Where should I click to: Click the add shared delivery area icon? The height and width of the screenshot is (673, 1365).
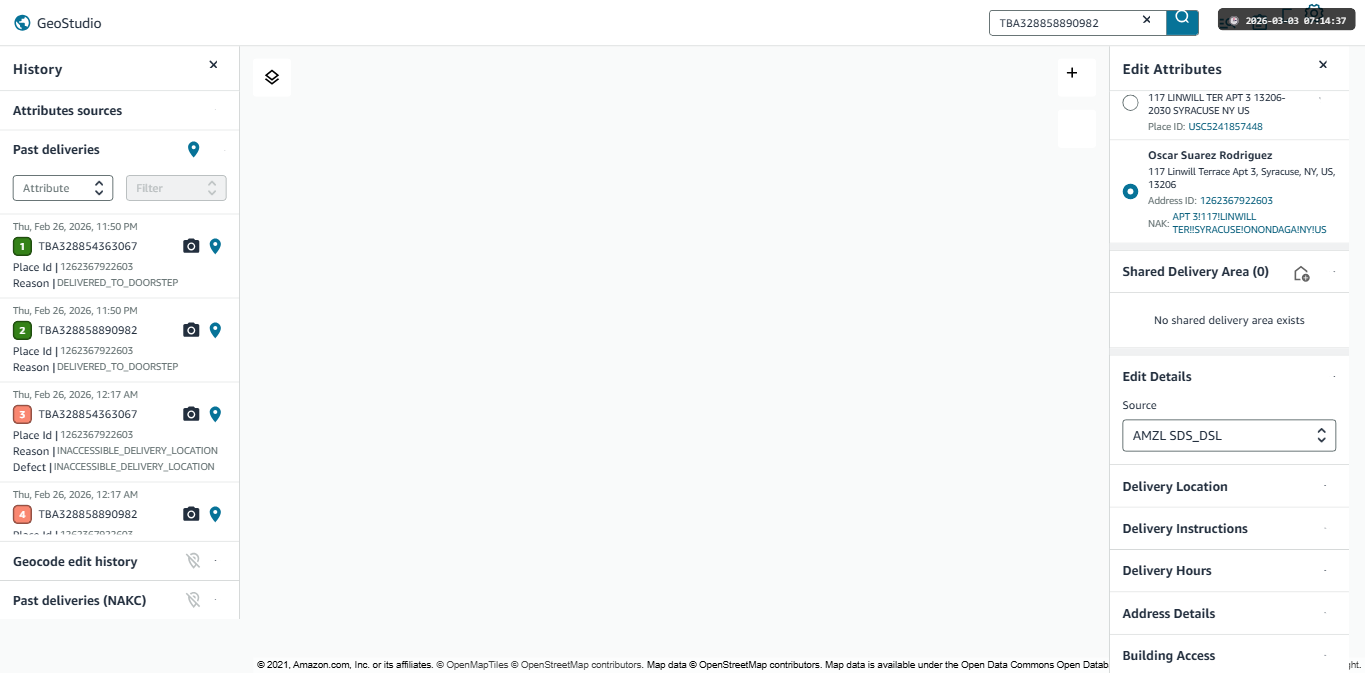pos(1301,273)
